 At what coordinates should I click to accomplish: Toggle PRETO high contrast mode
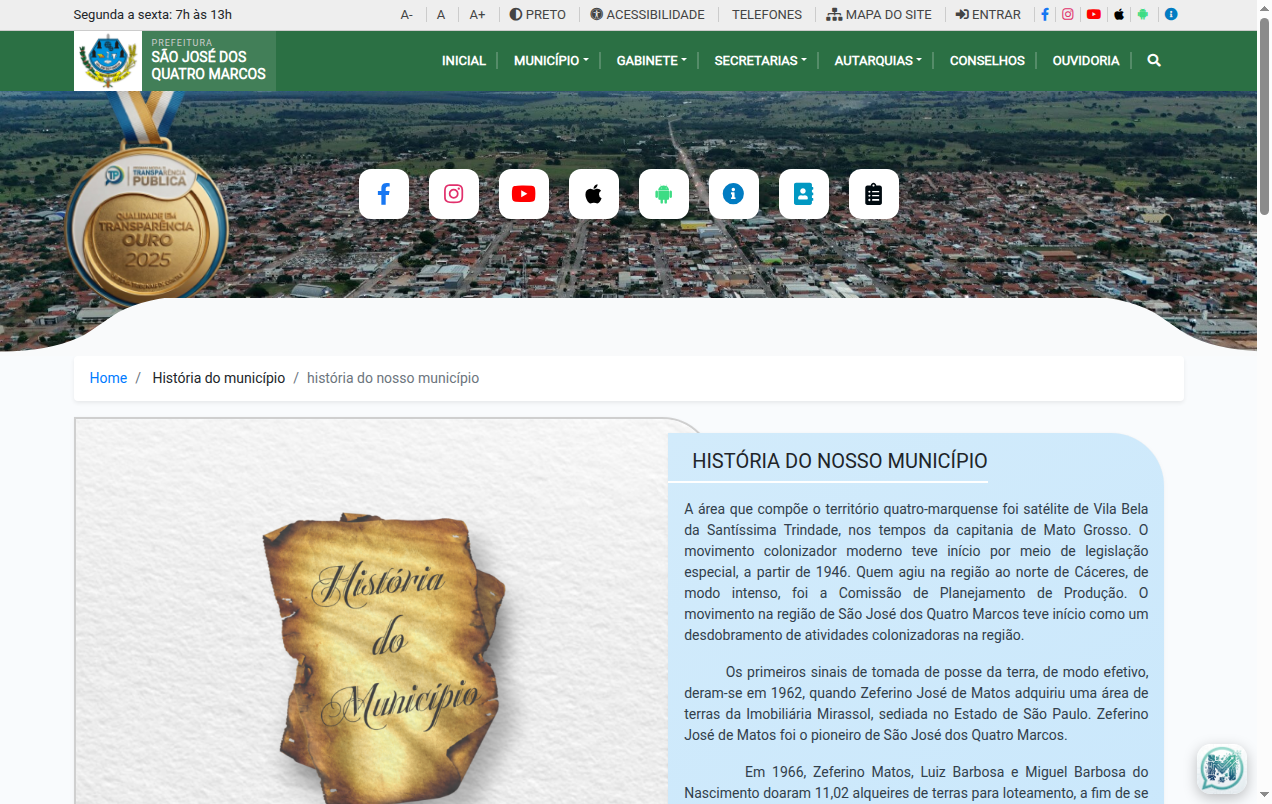tap(538, 15)
